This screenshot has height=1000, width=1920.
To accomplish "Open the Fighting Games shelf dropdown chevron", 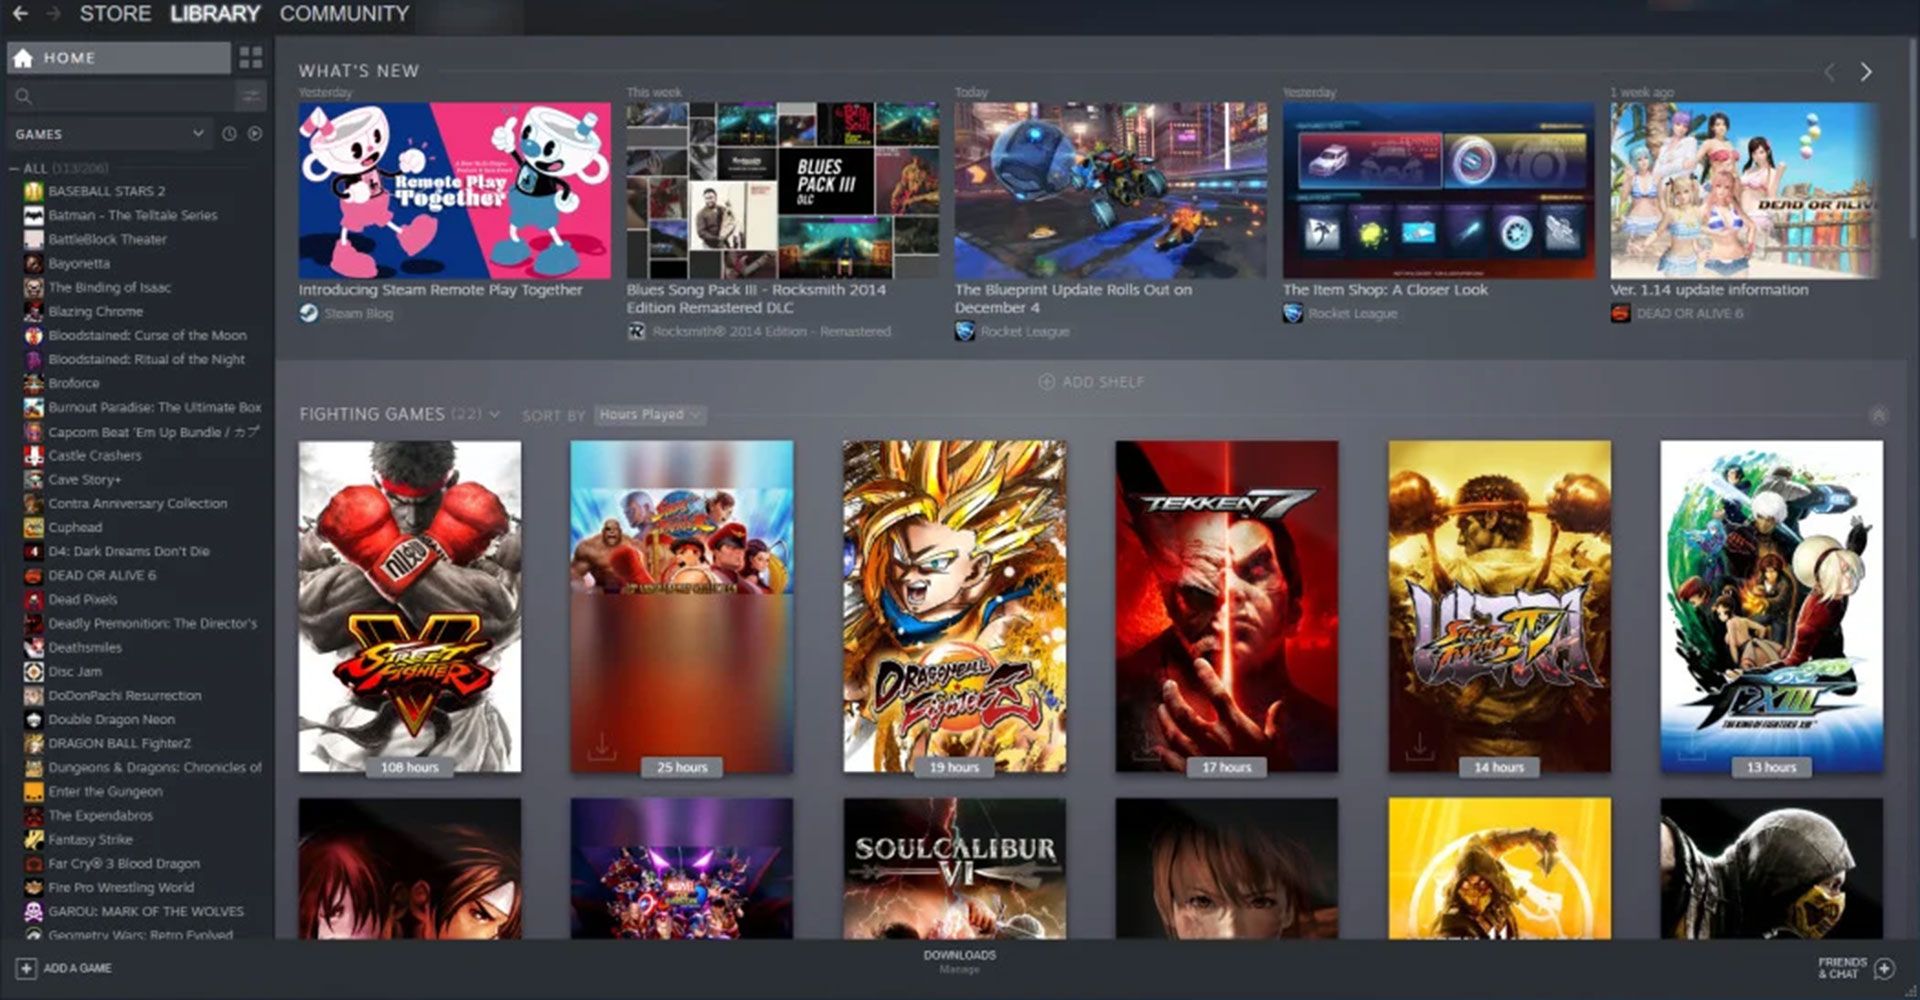I will [494, 414].
